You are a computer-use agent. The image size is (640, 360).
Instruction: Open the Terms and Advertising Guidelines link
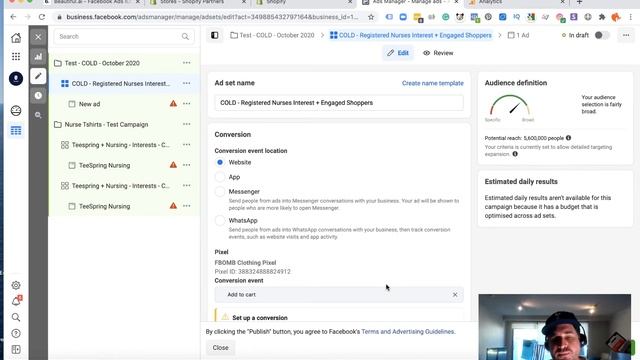(x=407, y=332)
